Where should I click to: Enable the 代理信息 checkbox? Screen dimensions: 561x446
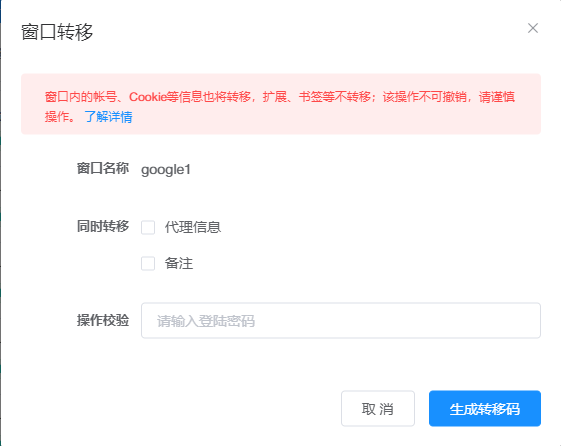coord(148,227)
